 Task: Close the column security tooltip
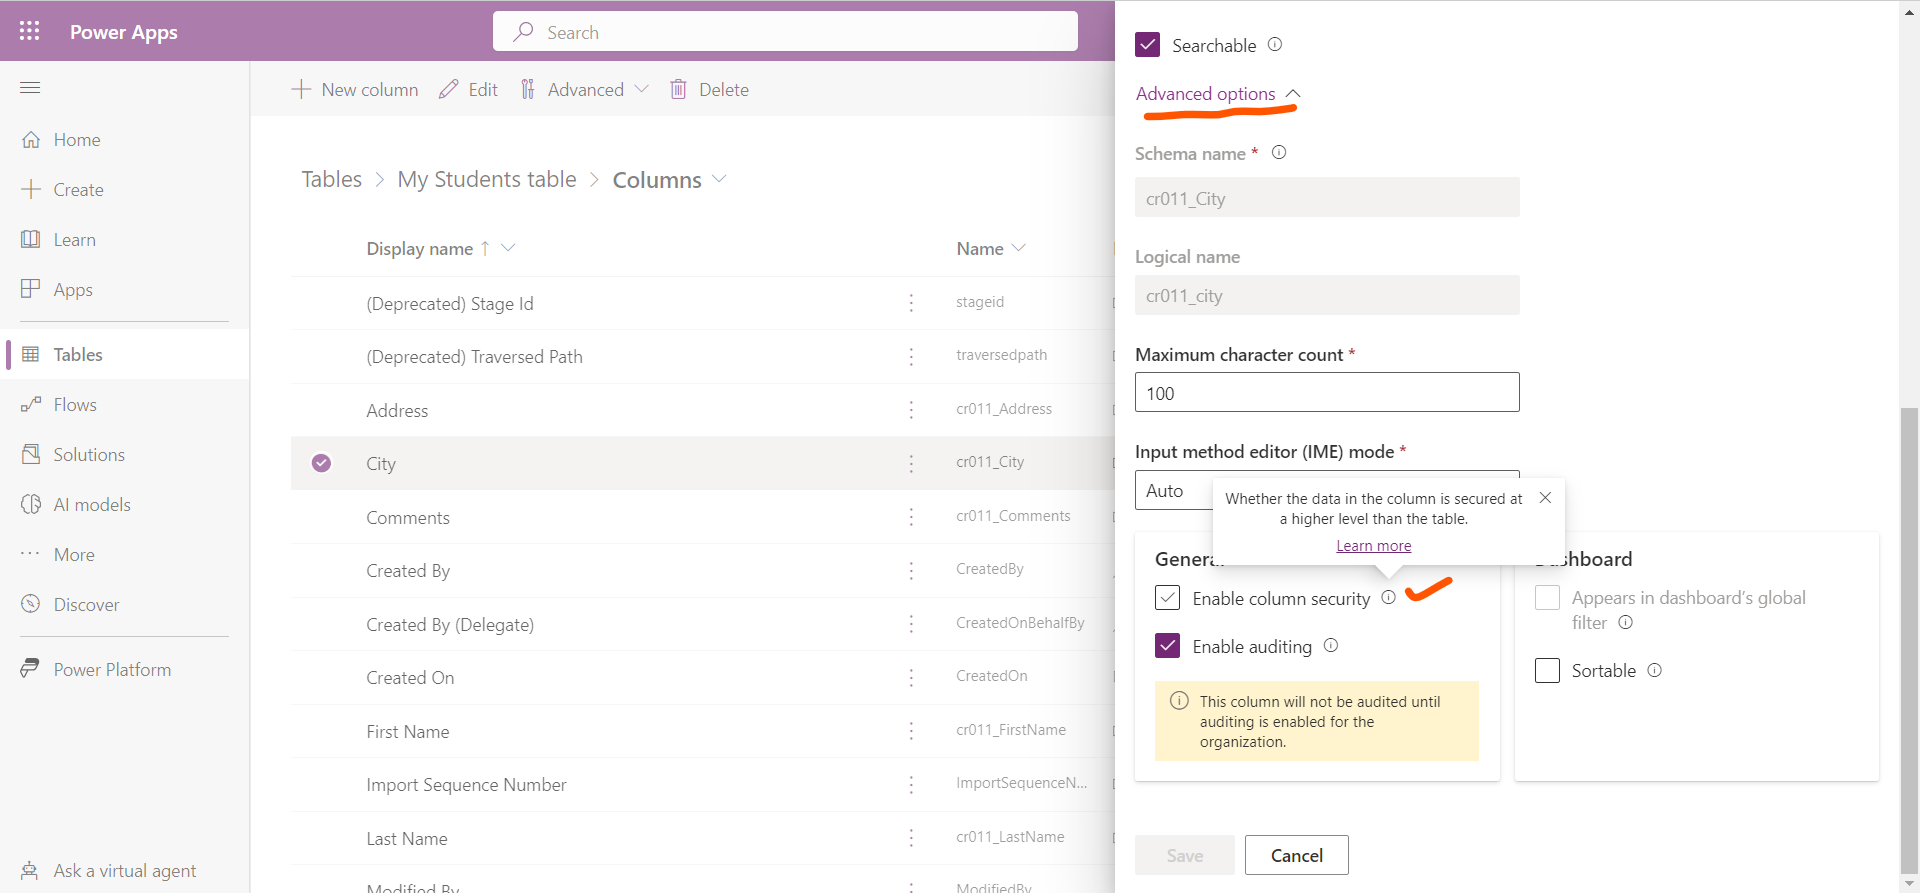click(x=1545, y=498)
